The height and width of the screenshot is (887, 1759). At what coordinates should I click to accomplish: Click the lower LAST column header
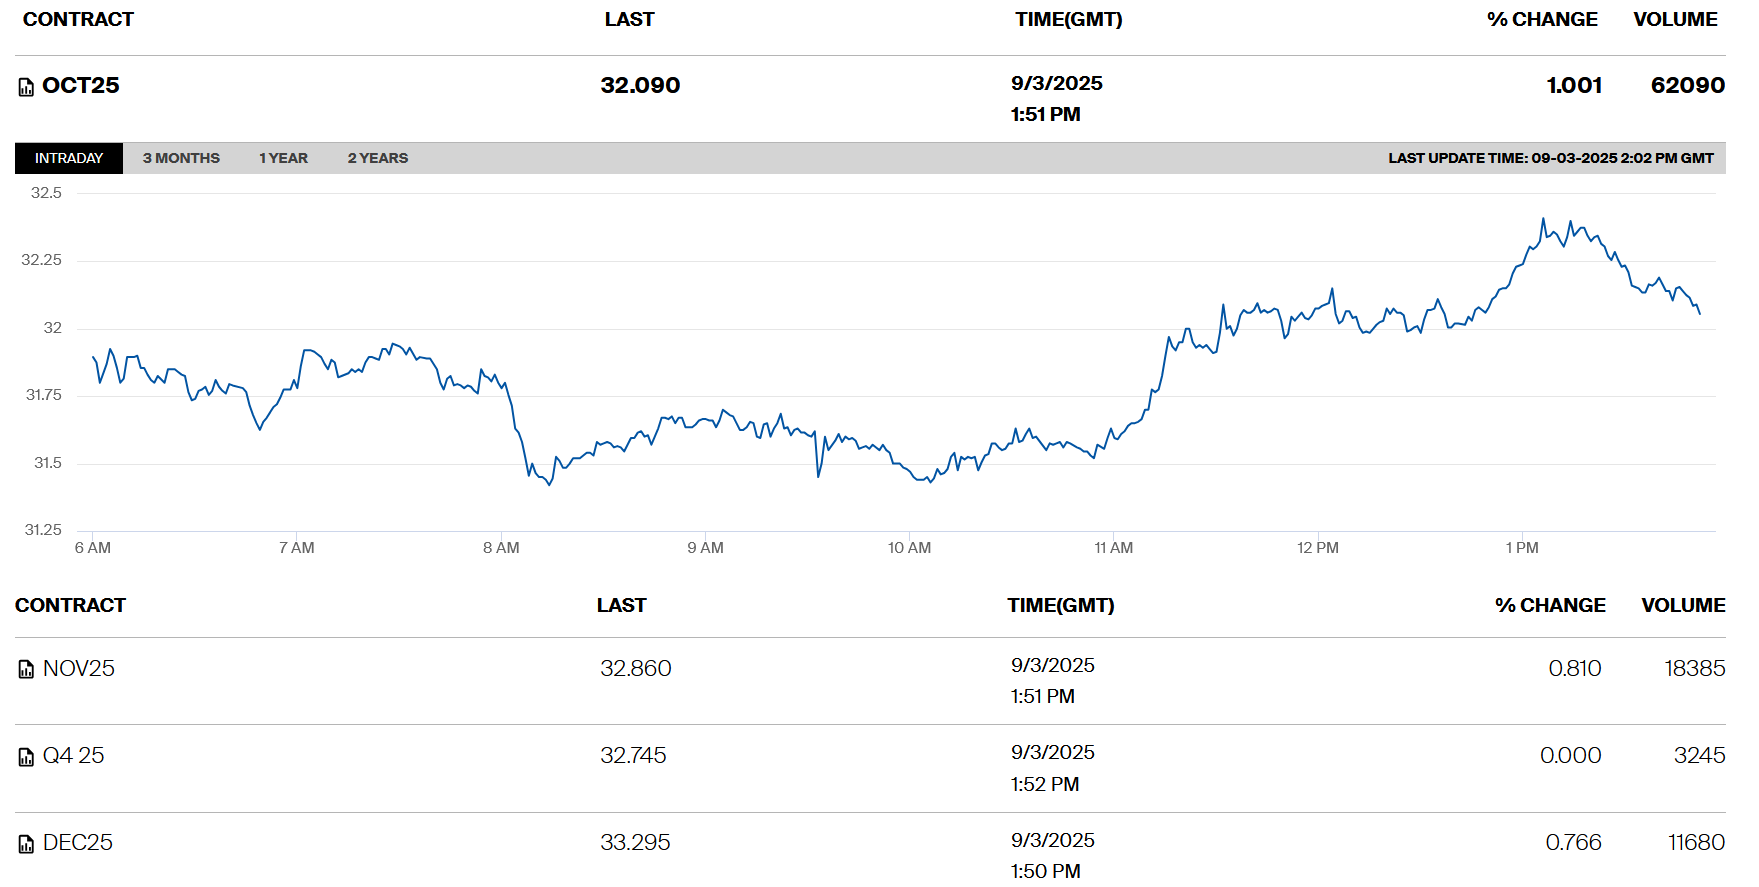[621, 606]
